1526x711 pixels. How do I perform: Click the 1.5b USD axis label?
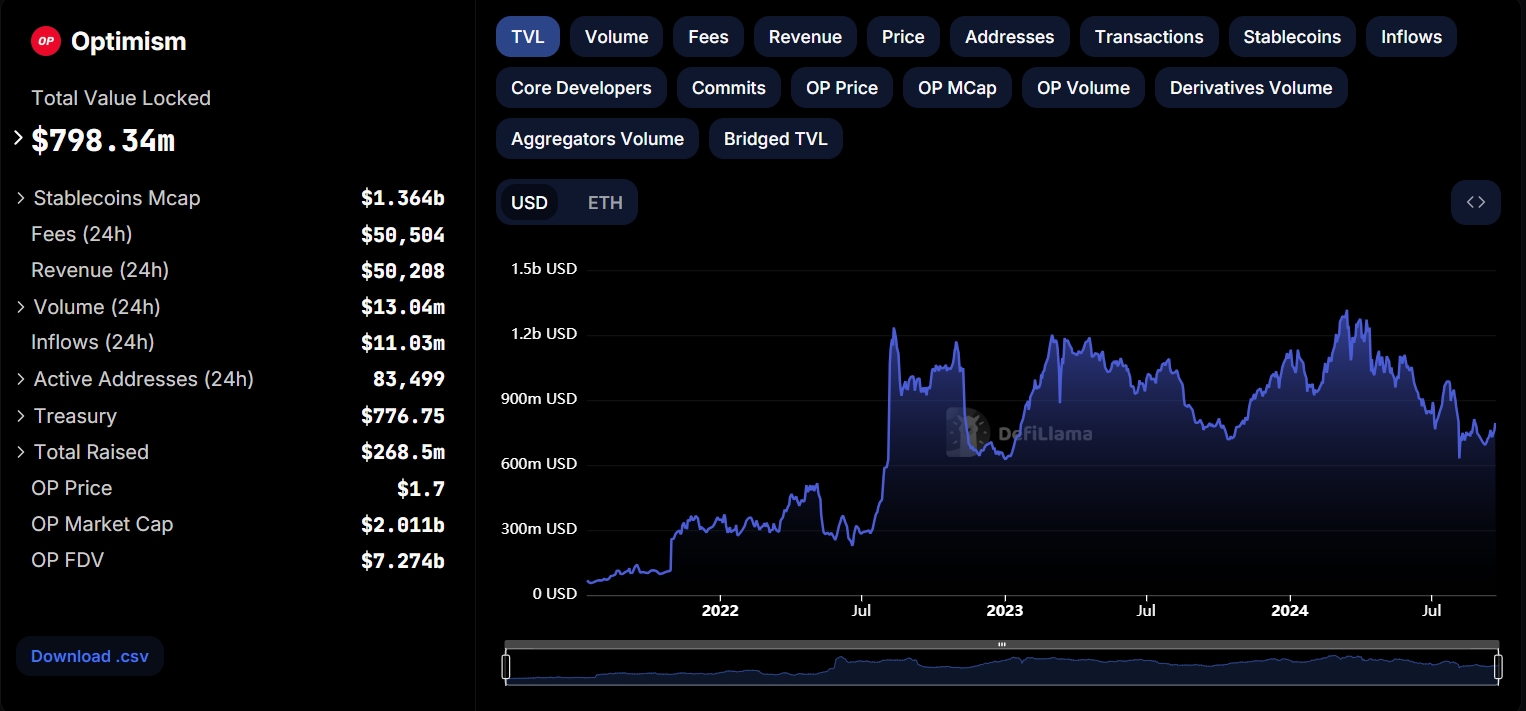(544, 269)
